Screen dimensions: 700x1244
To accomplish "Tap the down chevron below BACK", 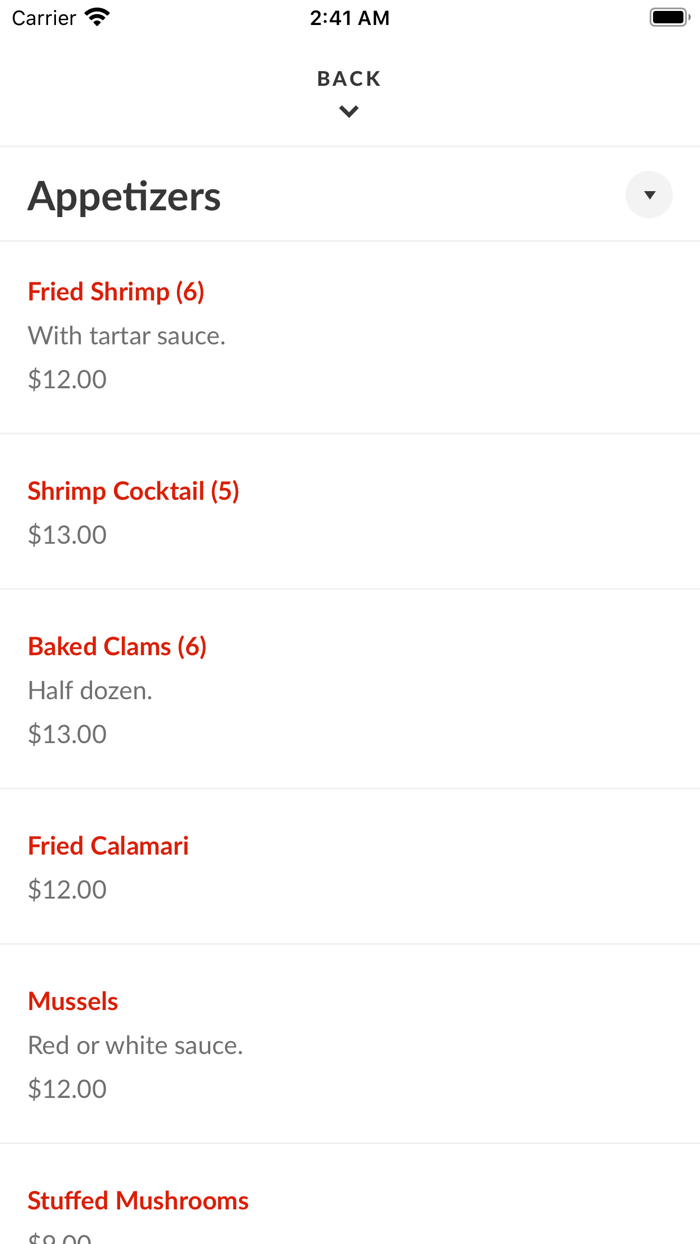I will coord(349,112).
